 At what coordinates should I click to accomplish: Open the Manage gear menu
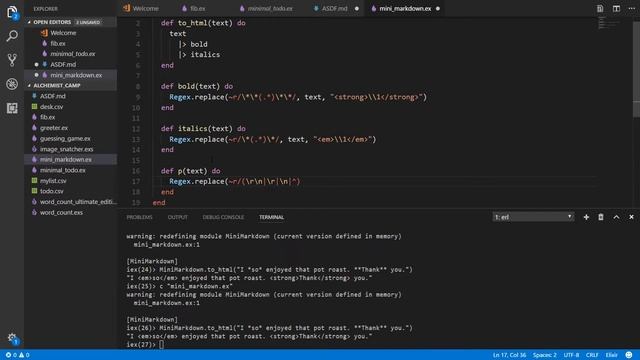12,338
